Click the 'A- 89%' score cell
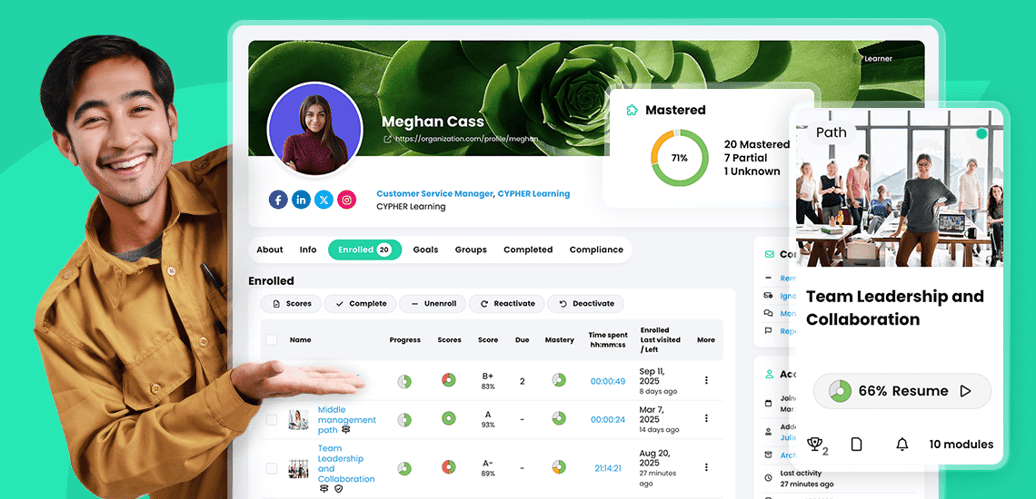The image size is (1036, 499). point(488,469)
